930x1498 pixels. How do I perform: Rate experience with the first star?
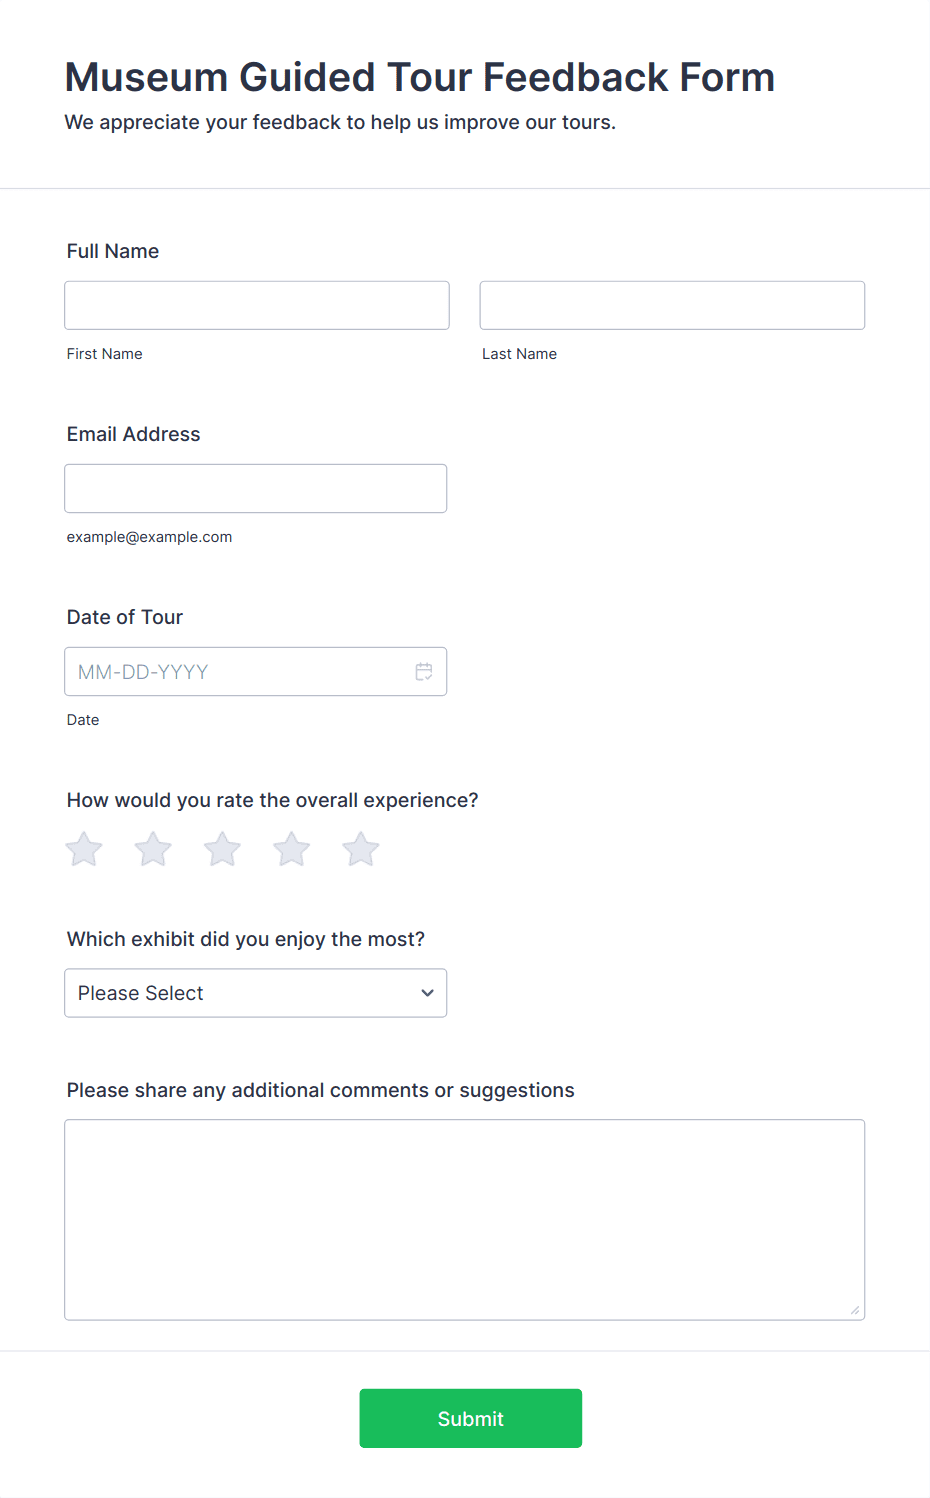(x=84, y=849)
